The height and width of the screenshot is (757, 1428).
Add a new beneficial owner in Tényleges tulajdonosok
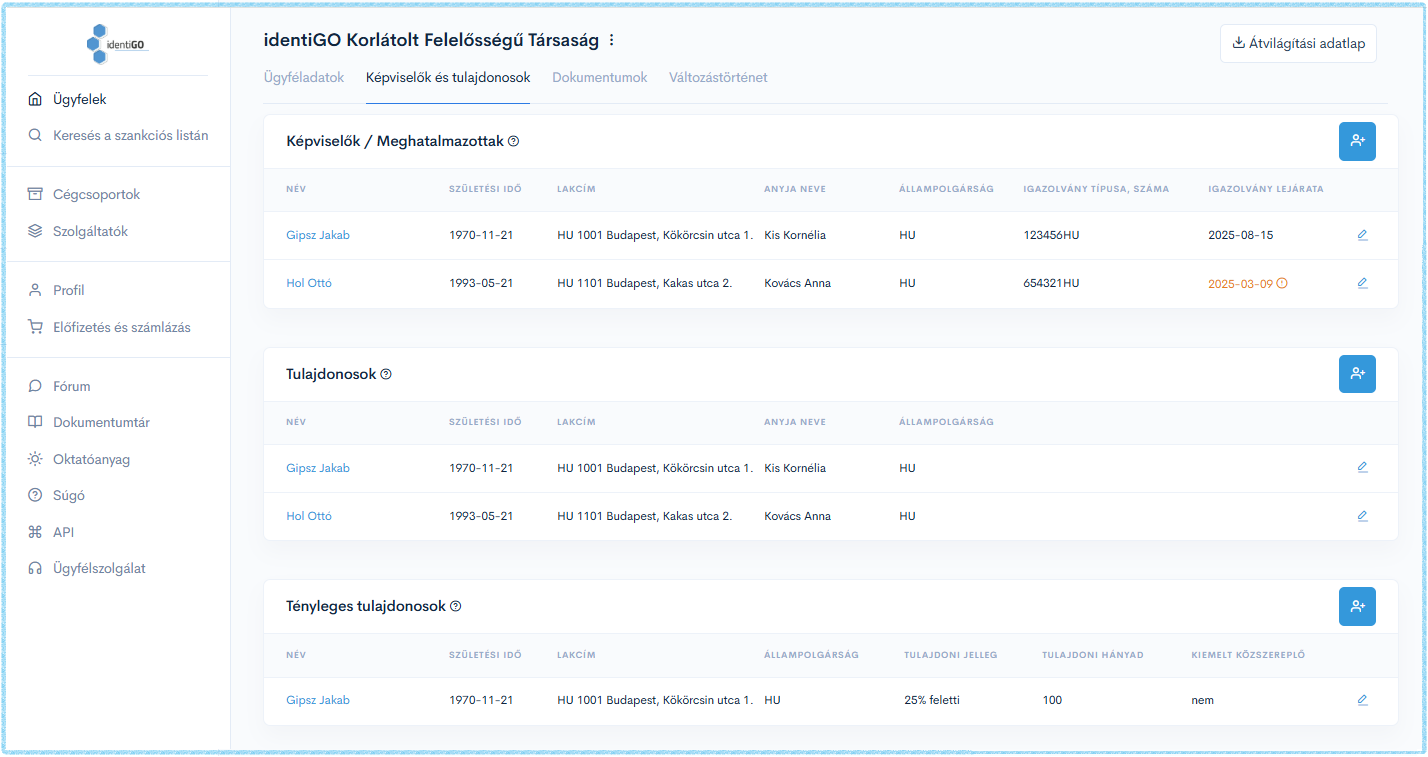pyautogui.click(x=1357, y=606)
